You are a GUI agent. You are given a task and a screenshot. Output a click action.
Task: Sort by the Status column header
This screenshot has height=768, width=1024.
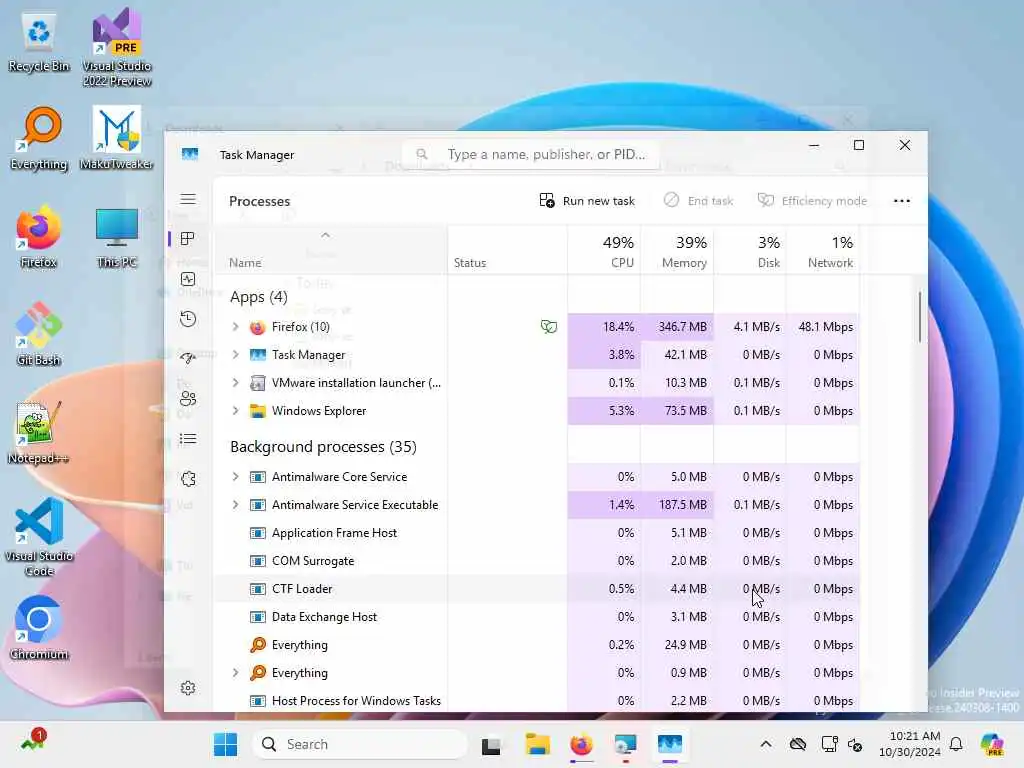pyautogui.click(x=507, y=251)
